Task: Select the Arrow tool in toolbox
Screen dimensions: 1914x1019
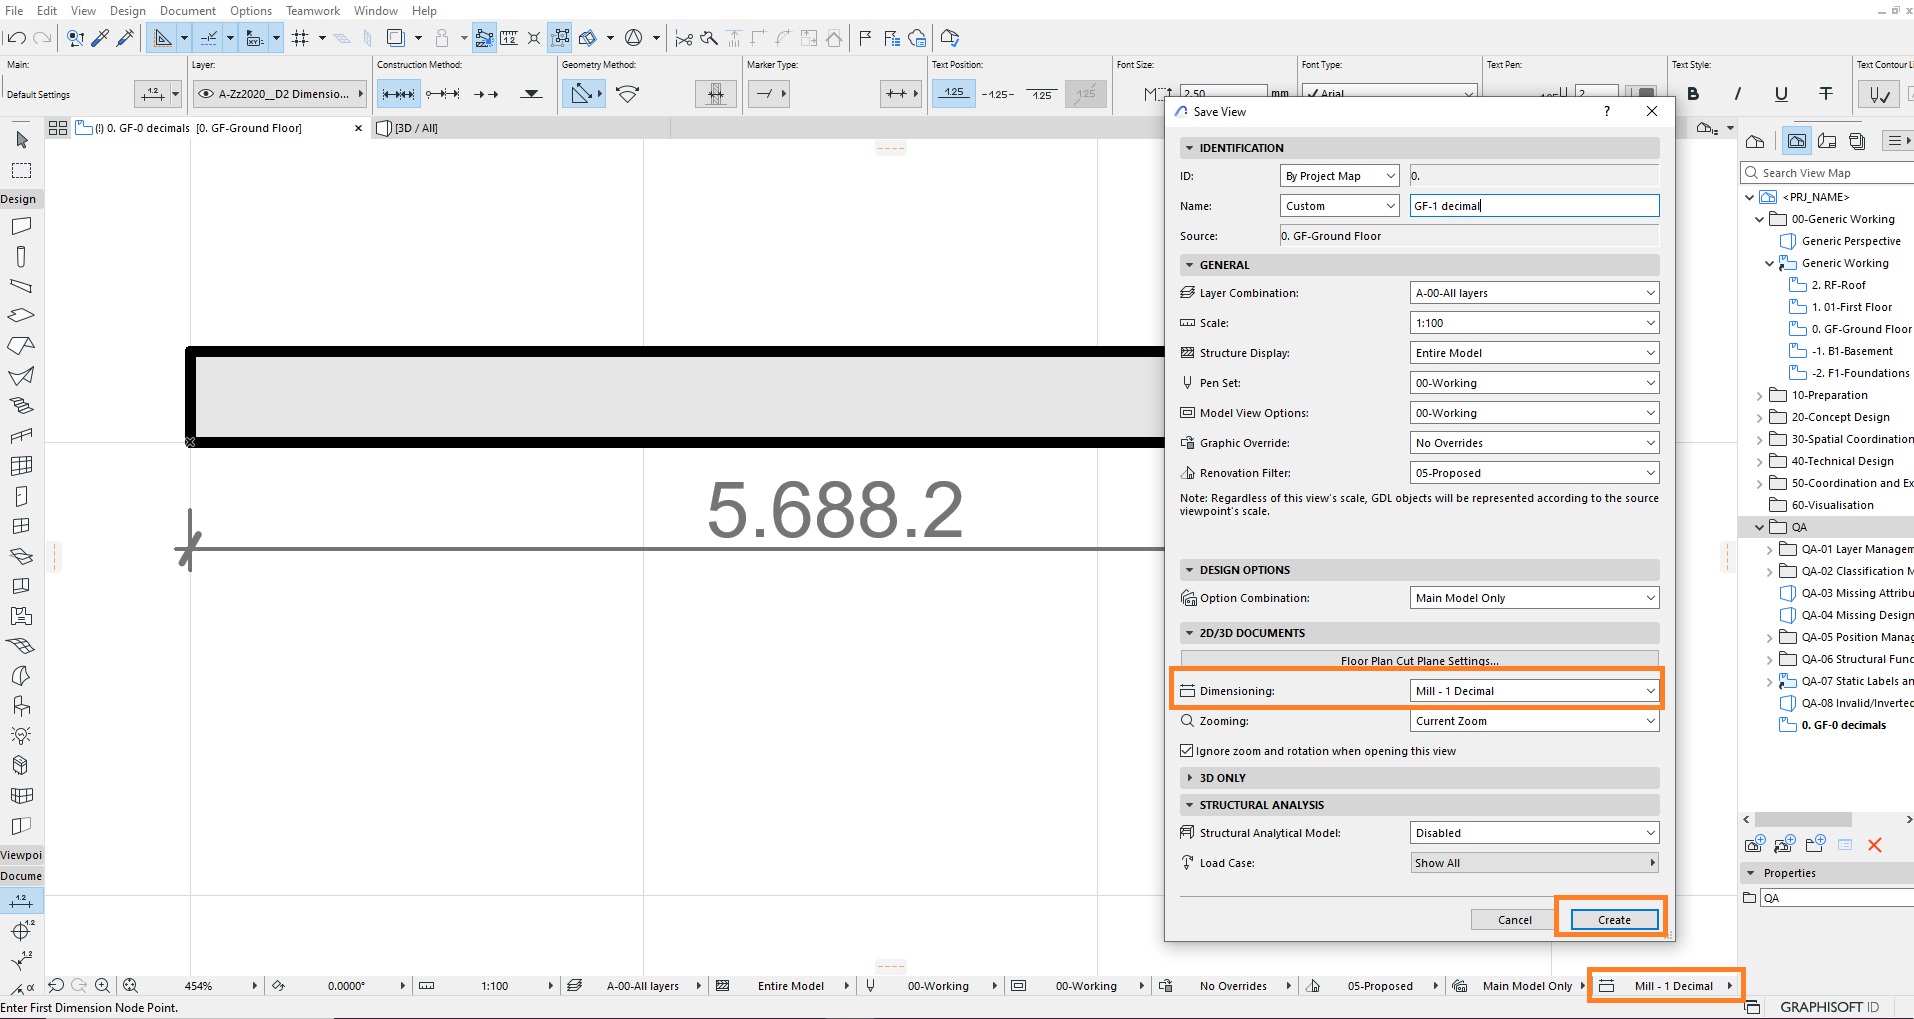Action: tap(22, 140)
